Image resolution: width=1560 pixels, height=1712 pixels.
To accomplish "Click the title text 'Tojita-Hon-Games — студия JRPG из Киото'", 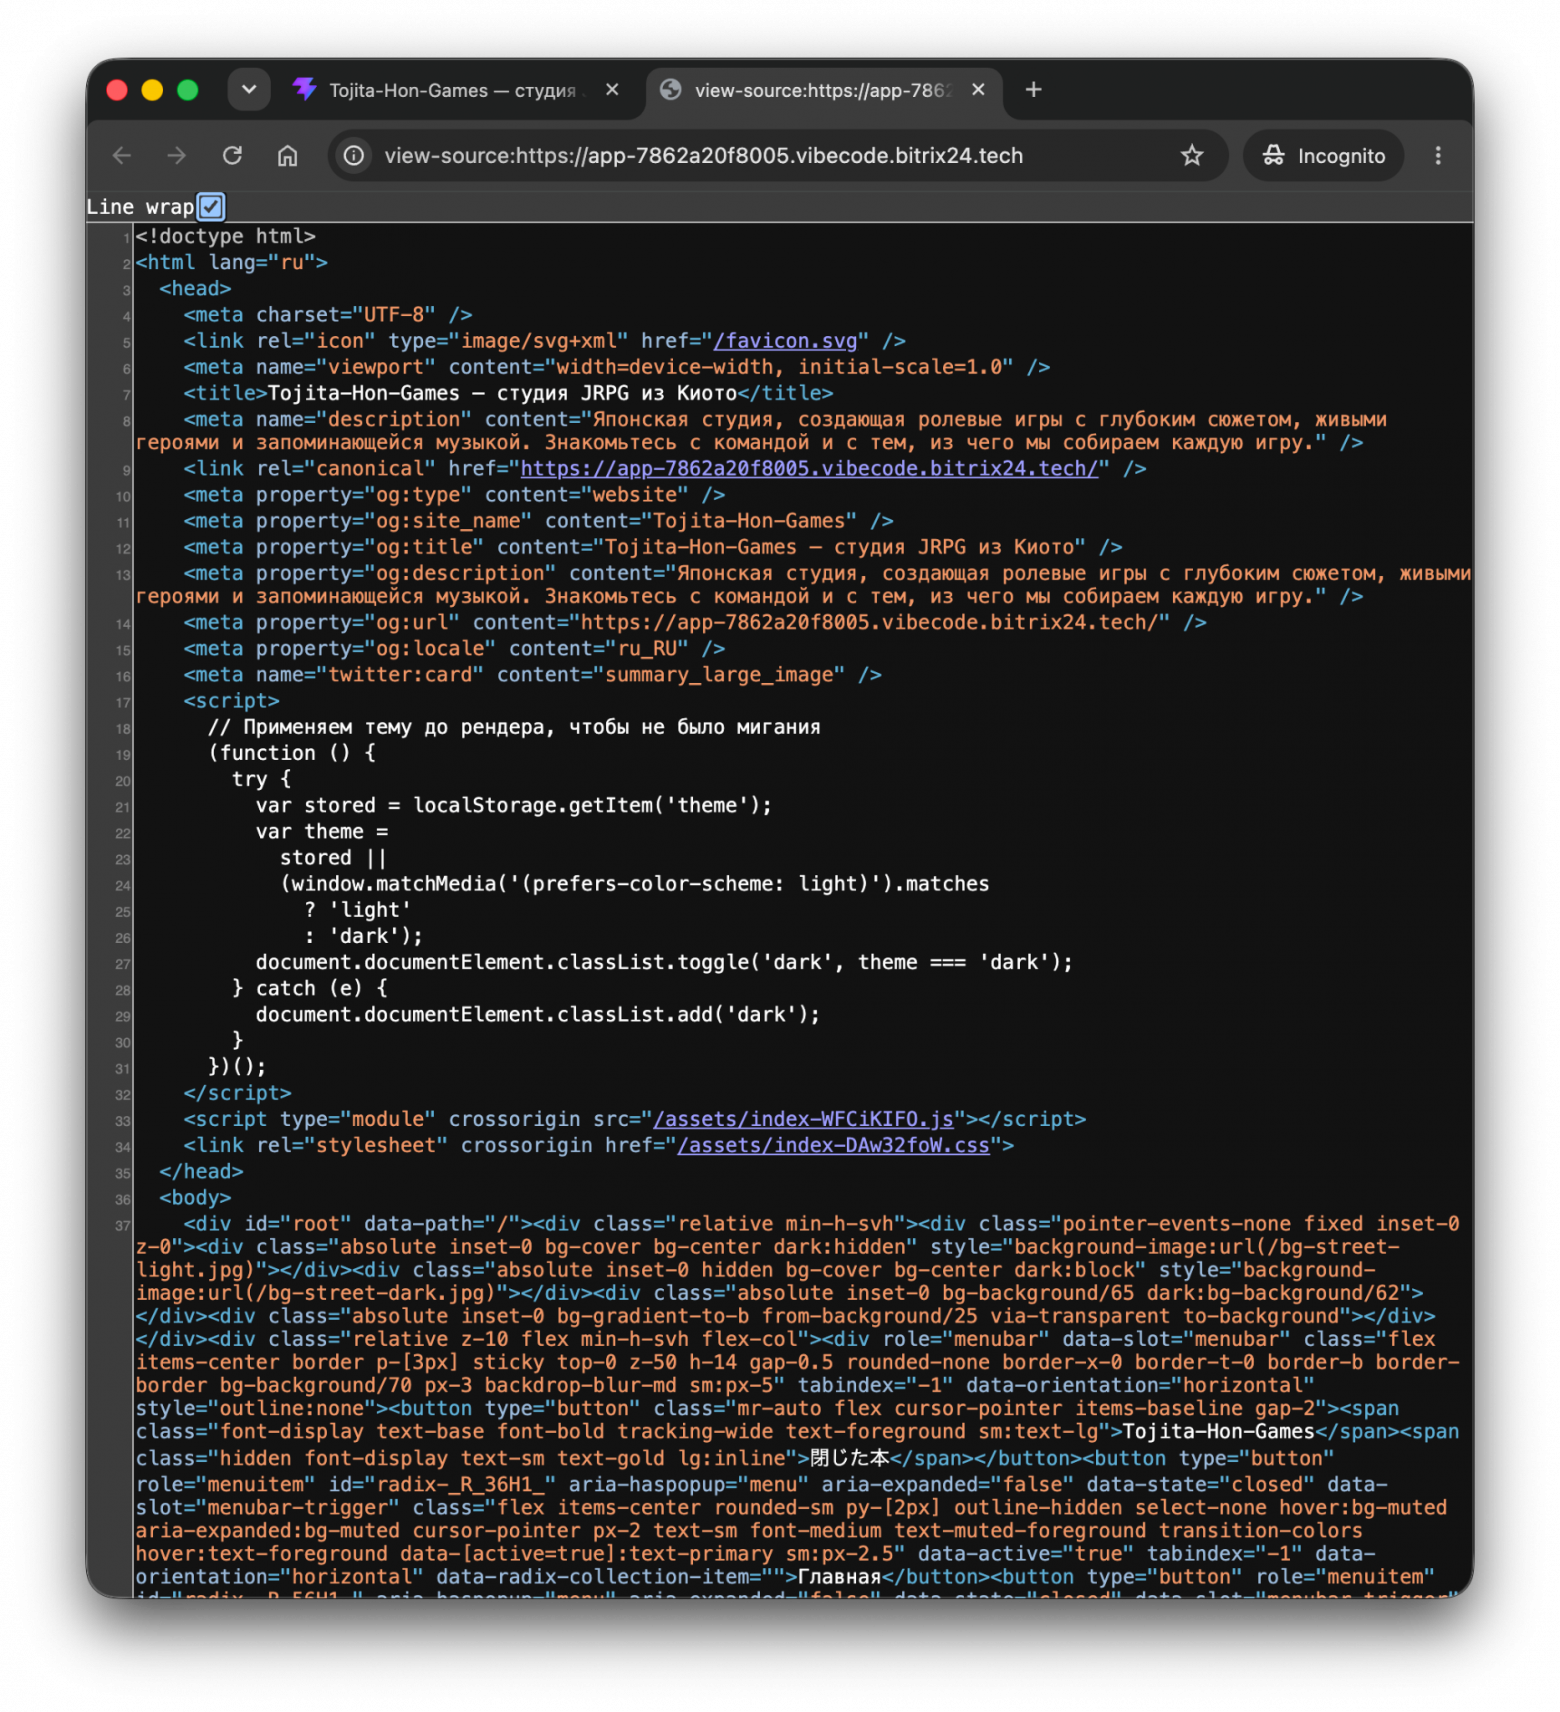I will (502, 393).
